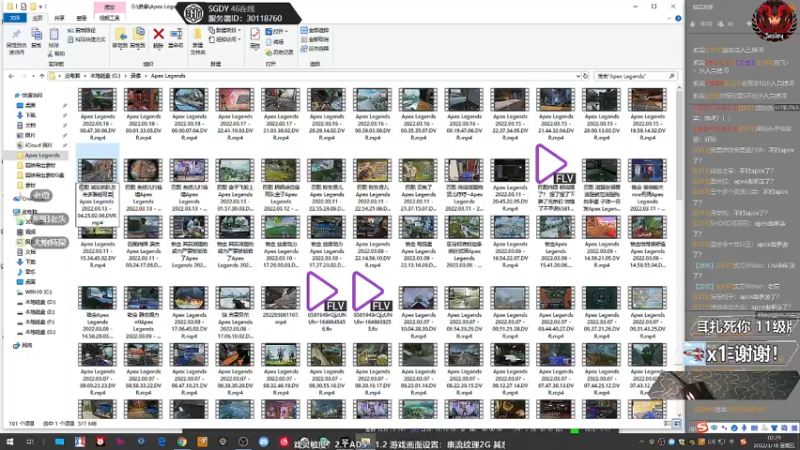The height and width of the screenshot is (450, 800).
Task: Open the File (文件) menu tab
Action: tap(15, 18)
